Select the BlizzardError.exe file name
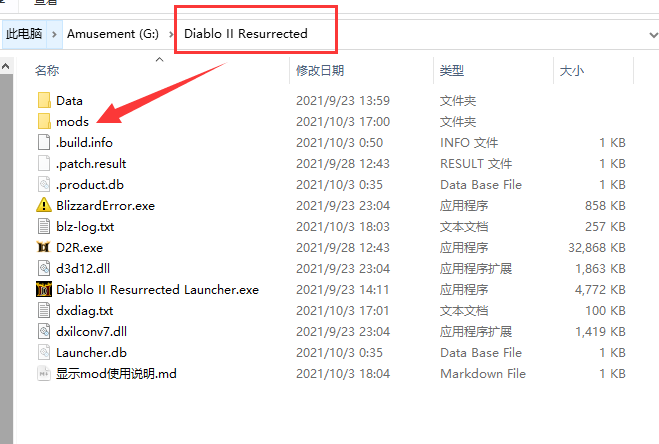This screenshot has width=659, height=444. tap(105, 206)
